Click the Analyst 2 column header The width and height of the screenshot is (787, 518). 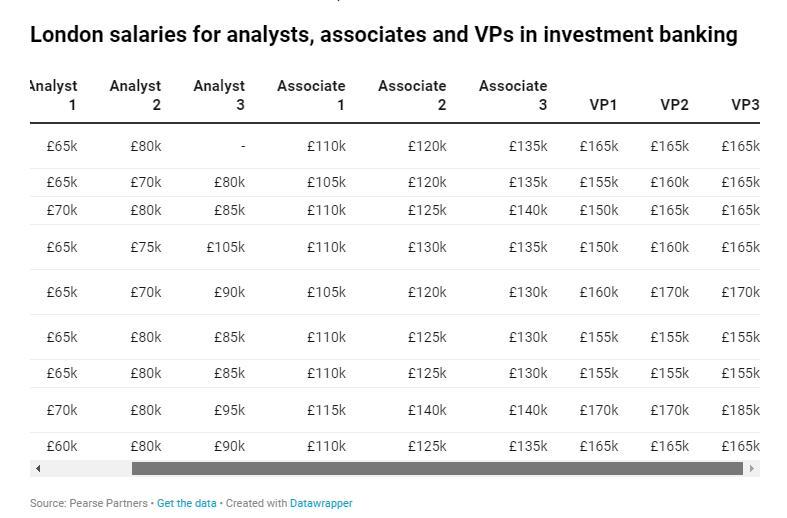coord(136,95)
